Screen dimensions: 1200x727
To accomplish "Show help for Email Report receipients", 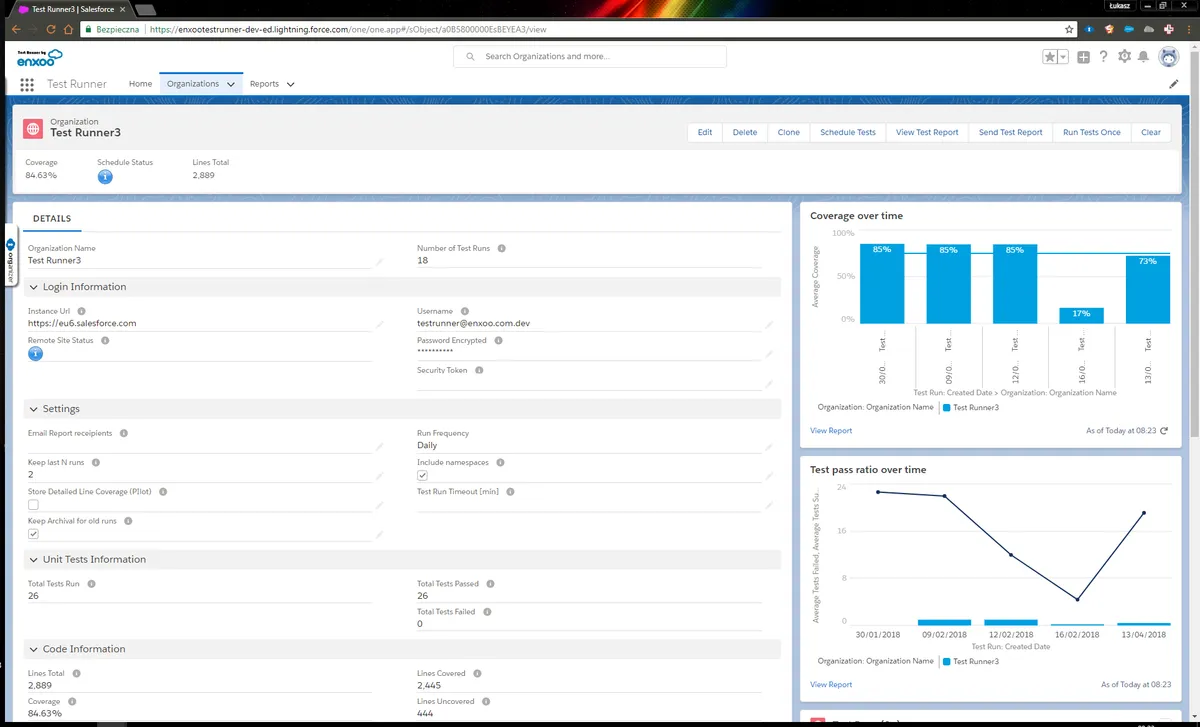I will 124,433.
